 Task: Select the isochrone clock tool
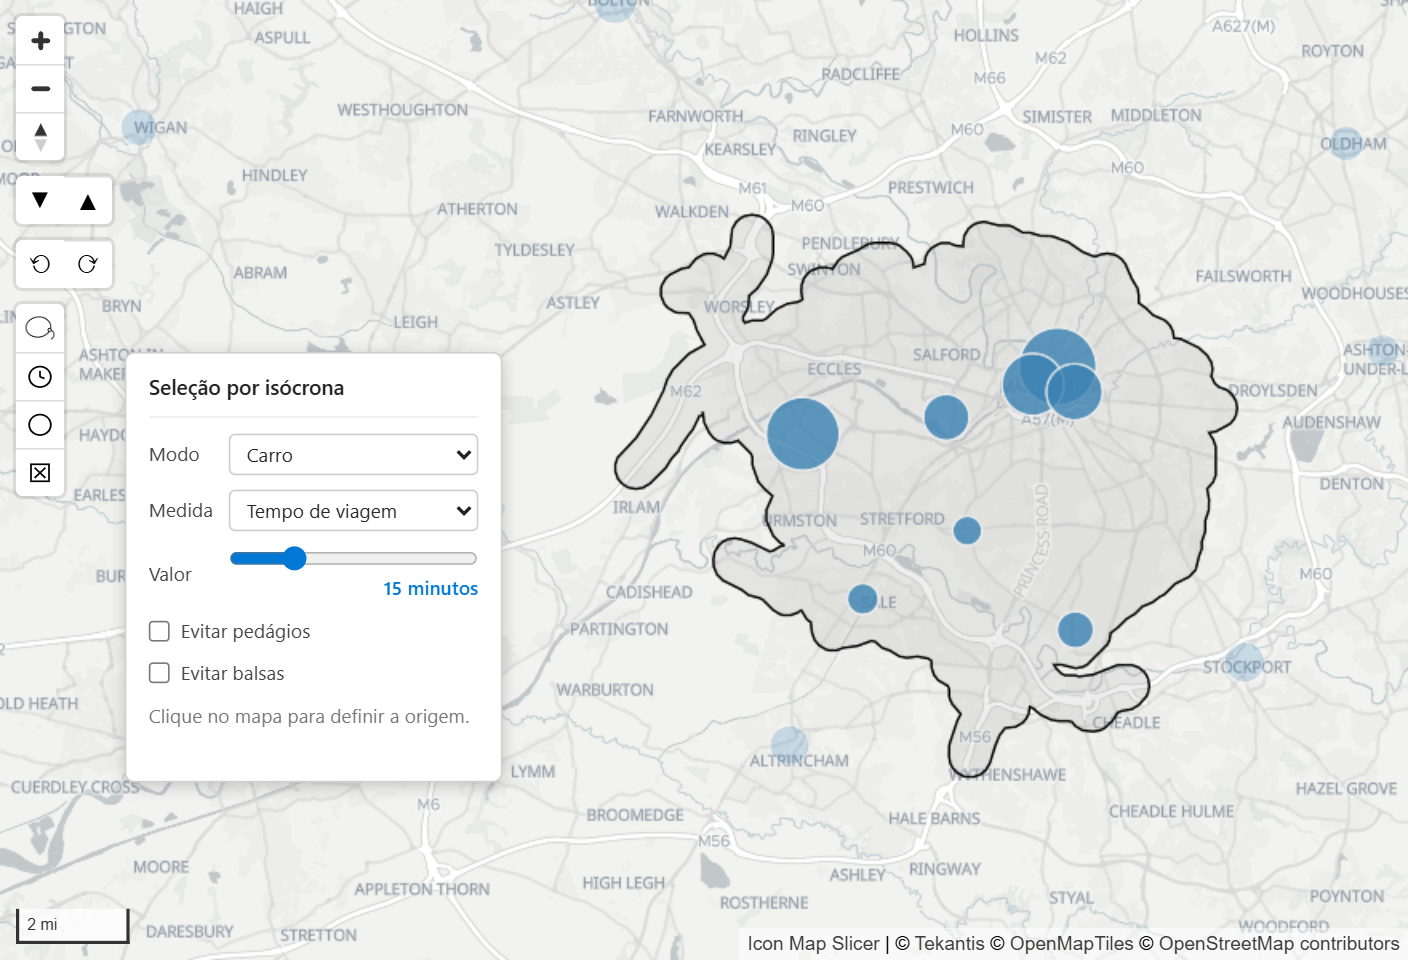tap(40, 377)
